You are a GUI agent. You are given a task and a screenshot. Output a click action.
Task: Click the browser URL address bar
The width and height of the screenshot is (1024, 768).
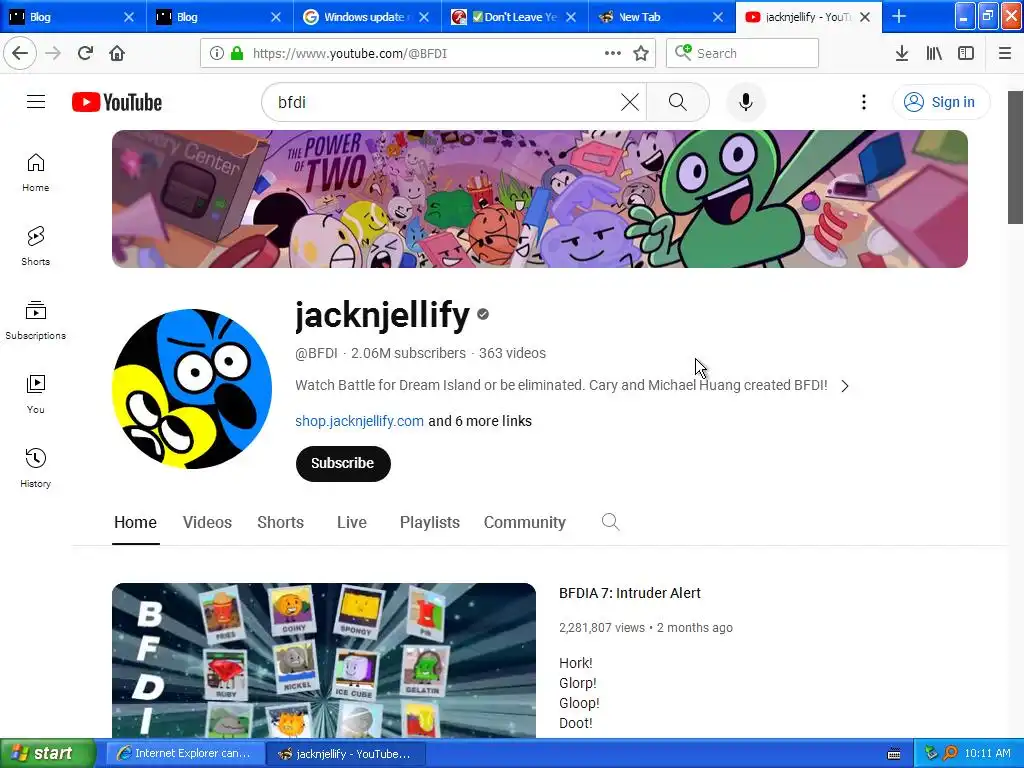pyautogui.click(x=426, y=53)
